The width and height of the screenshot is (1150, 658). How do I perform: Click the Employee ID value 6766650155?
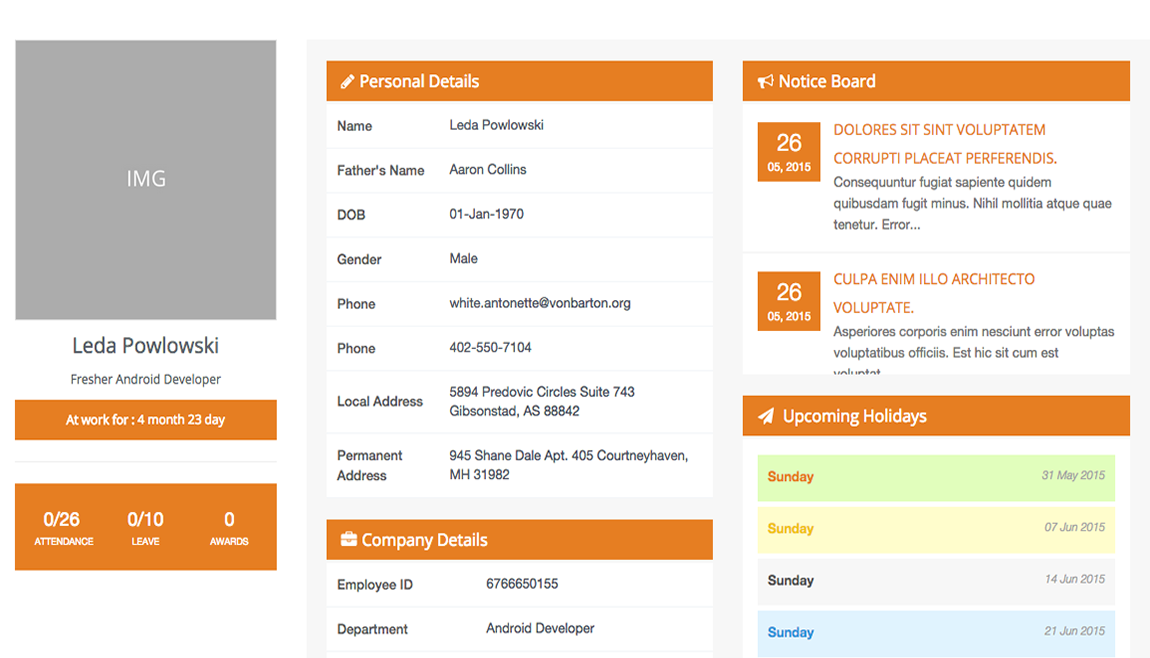tap(522, 584)
